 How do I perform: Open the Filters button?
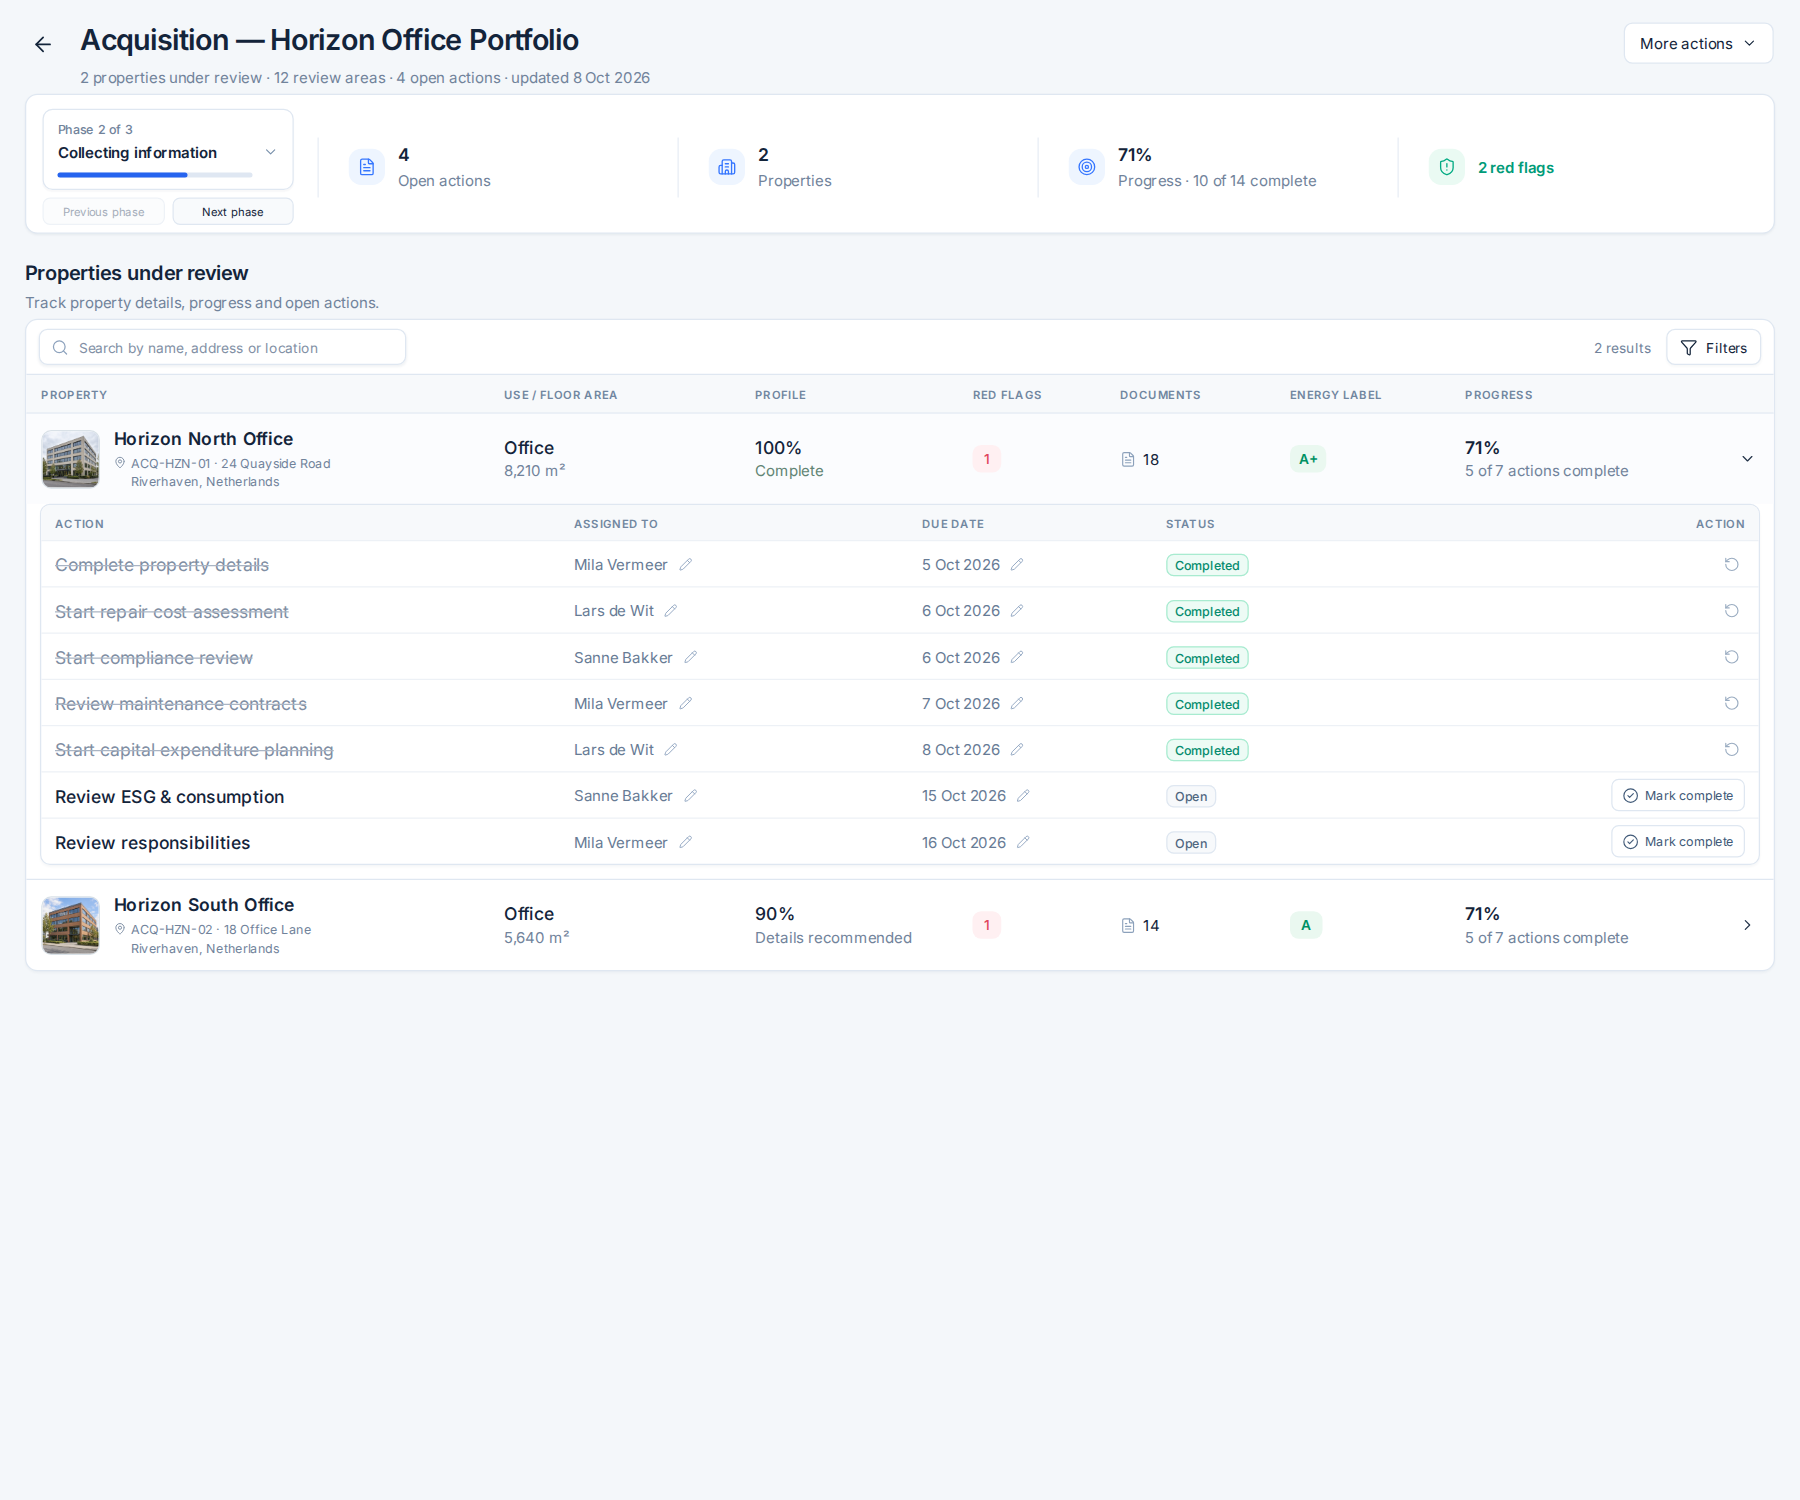pos(1714,348)
